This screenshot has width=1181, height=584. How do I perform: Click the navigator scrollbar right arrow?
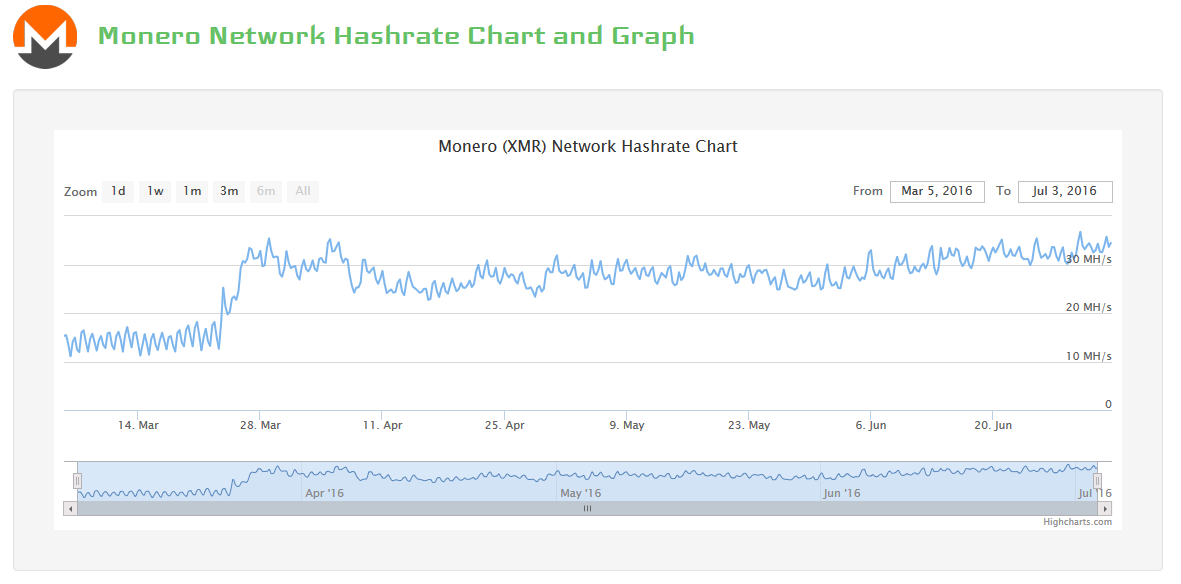coord(1106,509)
